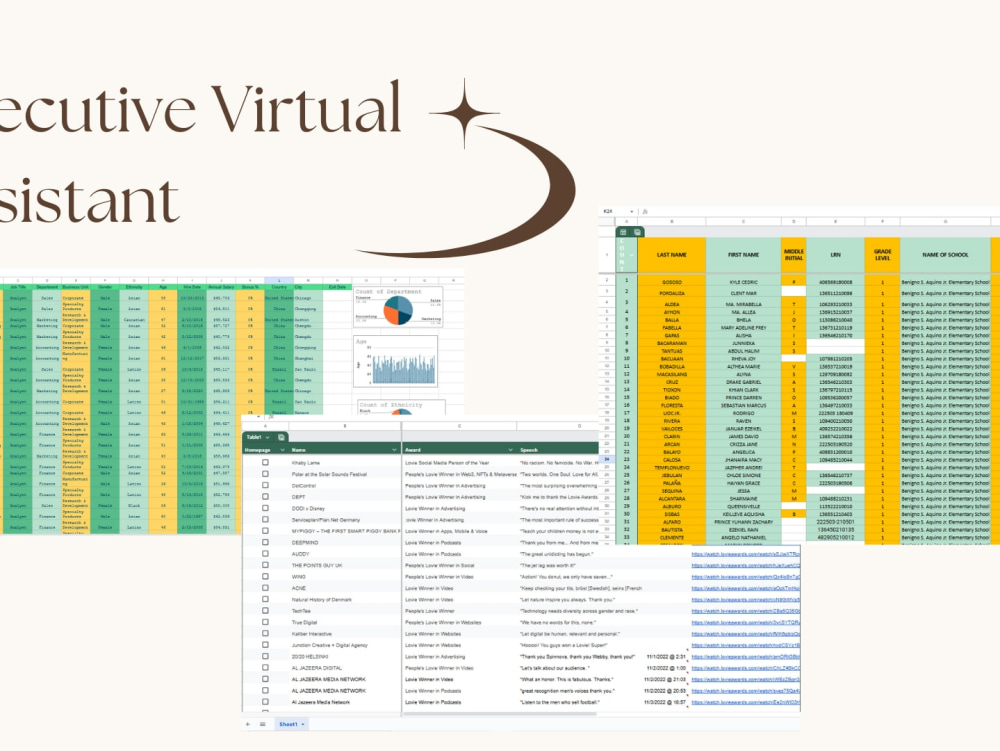
Task: Click the Count of Department pie chart
Action: pos(398,308)
